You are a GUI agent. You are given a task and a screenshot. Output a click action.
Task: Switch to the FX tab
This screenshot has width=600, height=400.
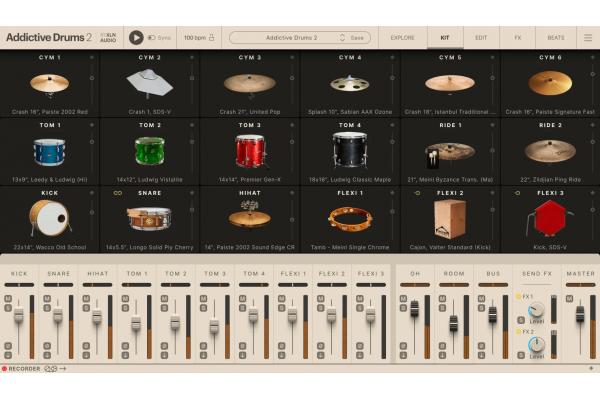pyautogui.click(x=517, y=38)
